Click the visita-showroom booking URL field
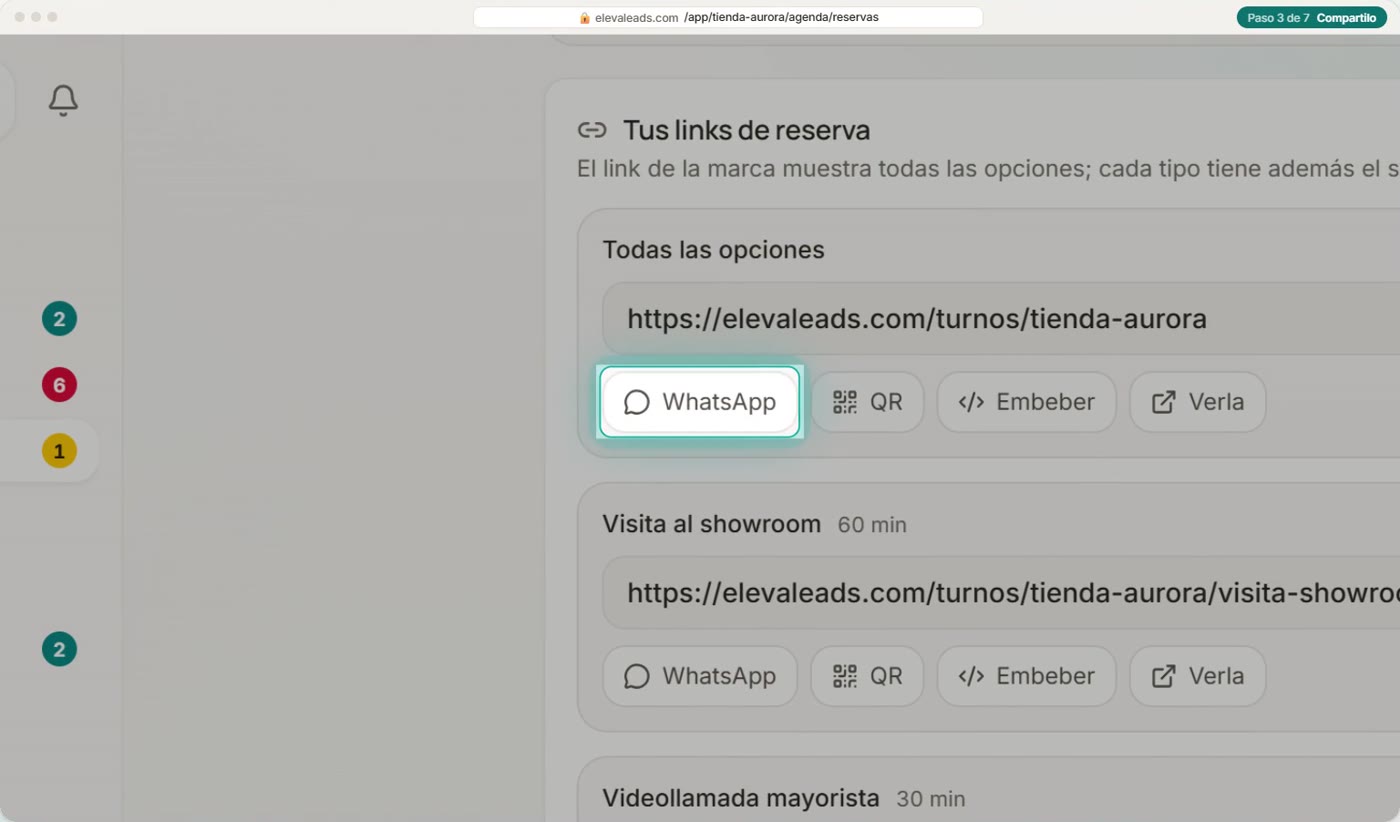The height and width of the screenshot is (822, 1400). click(1001, 593)
